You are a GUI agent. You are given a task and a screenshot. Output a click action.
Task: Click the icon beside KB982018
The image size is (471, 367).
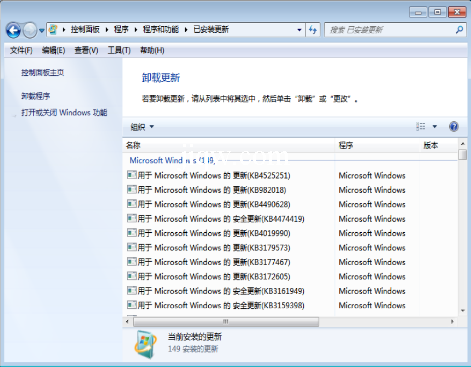132,189
